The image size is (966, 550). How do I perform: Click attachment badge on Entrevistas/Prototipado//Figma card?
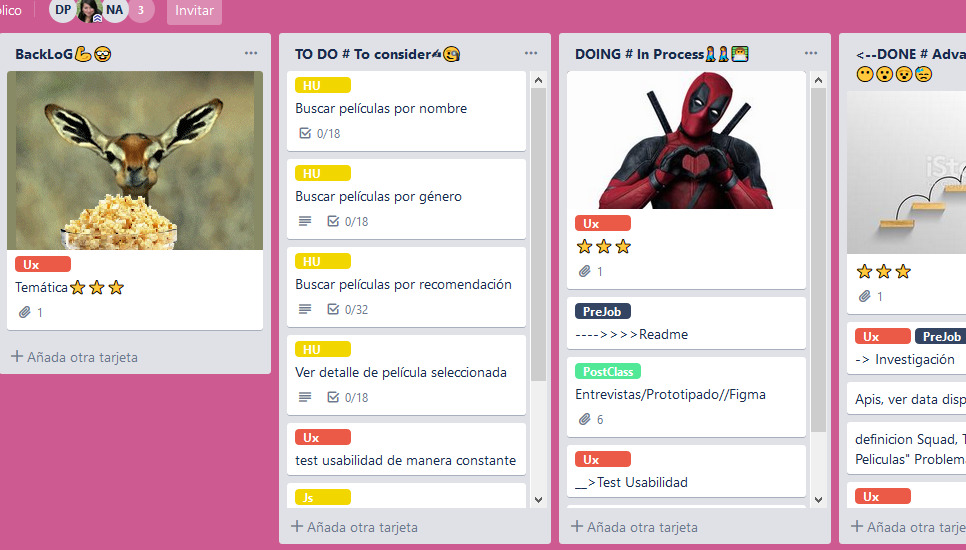(x=591, y=419)
